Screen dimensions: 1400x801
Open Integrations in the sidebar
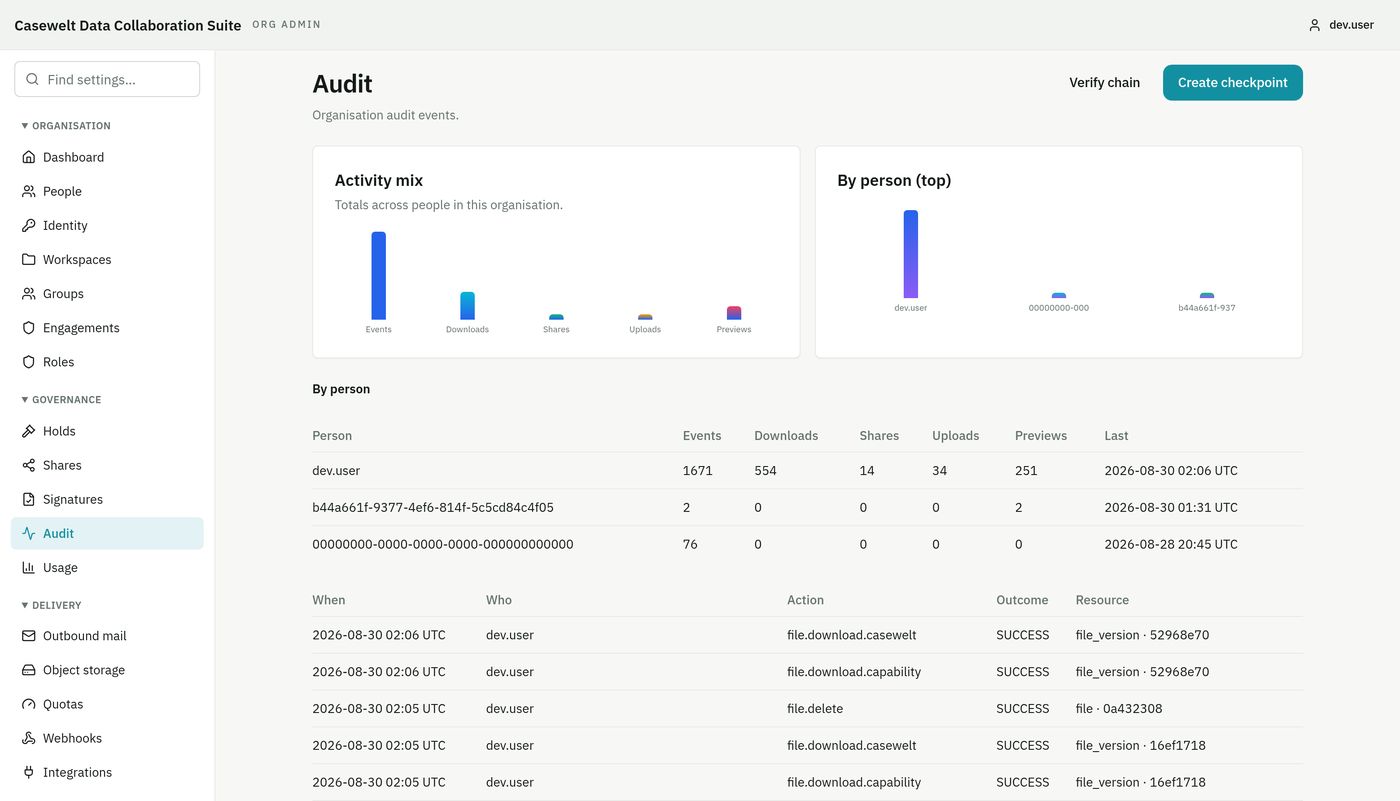[107, 772]
